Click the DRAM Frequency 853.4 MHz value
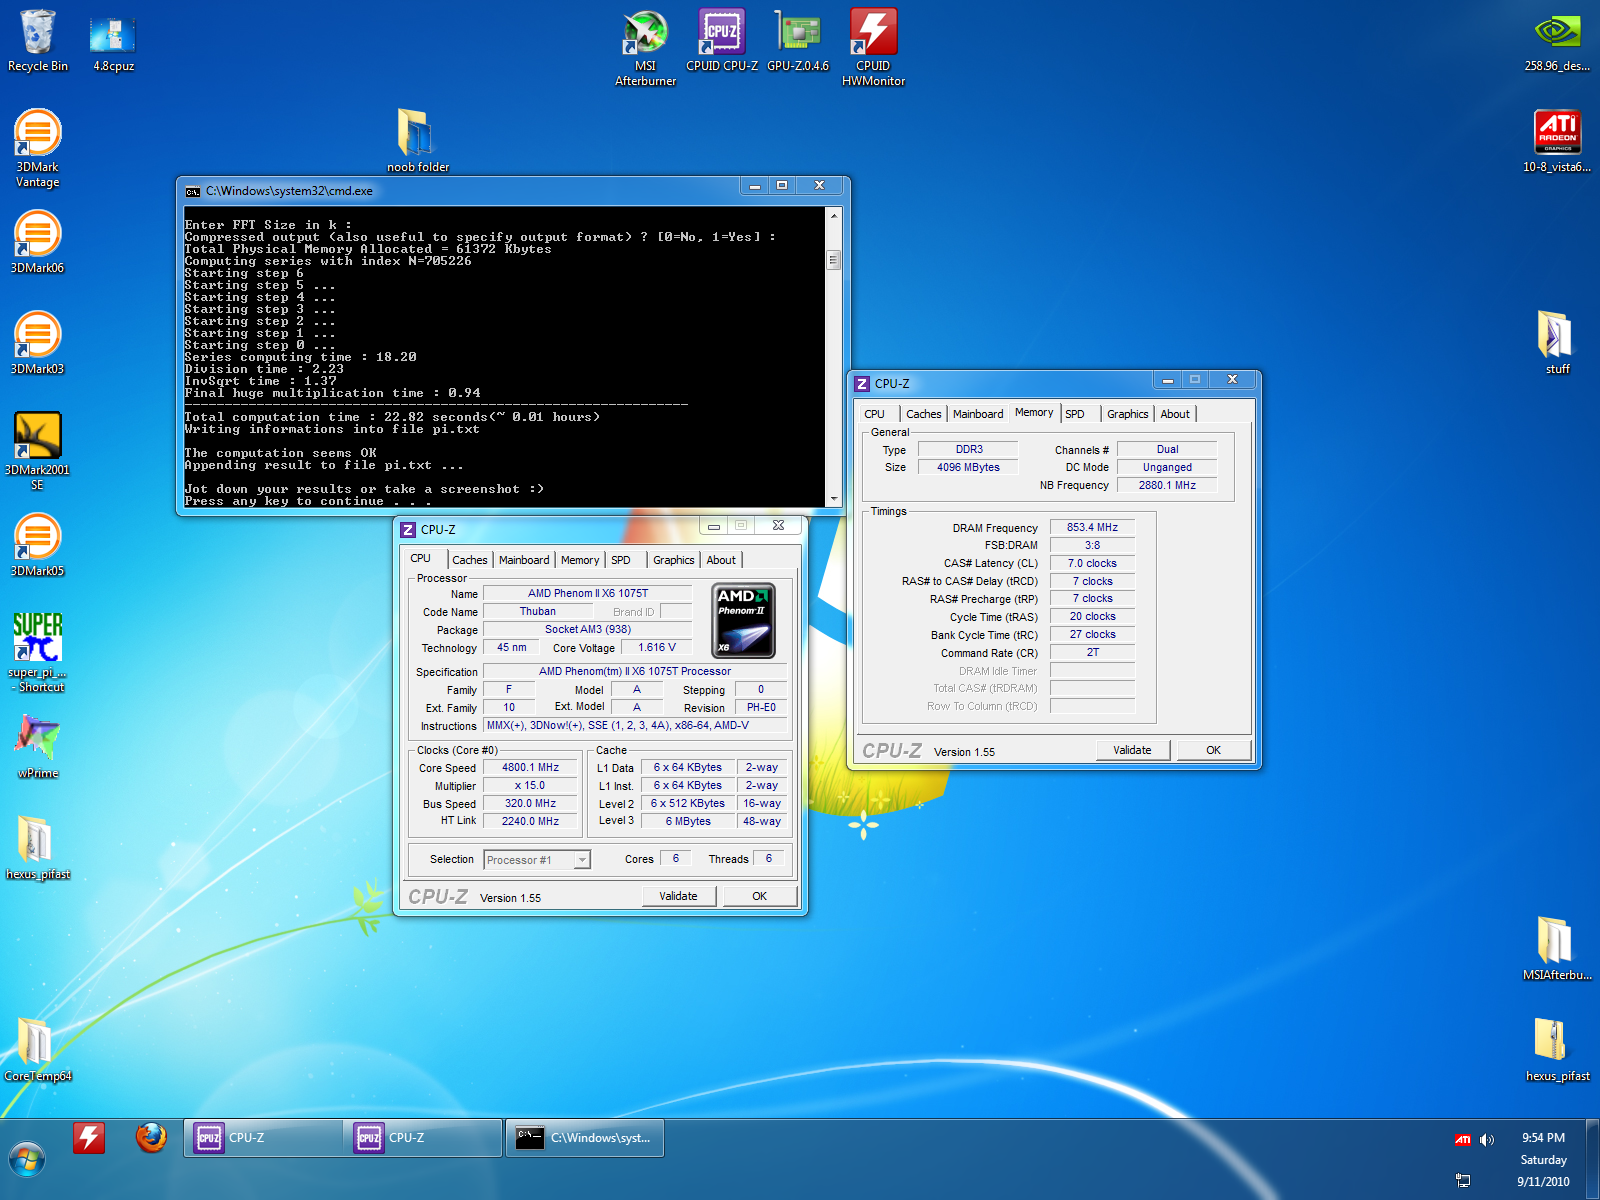 click(x=1092, y=528)
